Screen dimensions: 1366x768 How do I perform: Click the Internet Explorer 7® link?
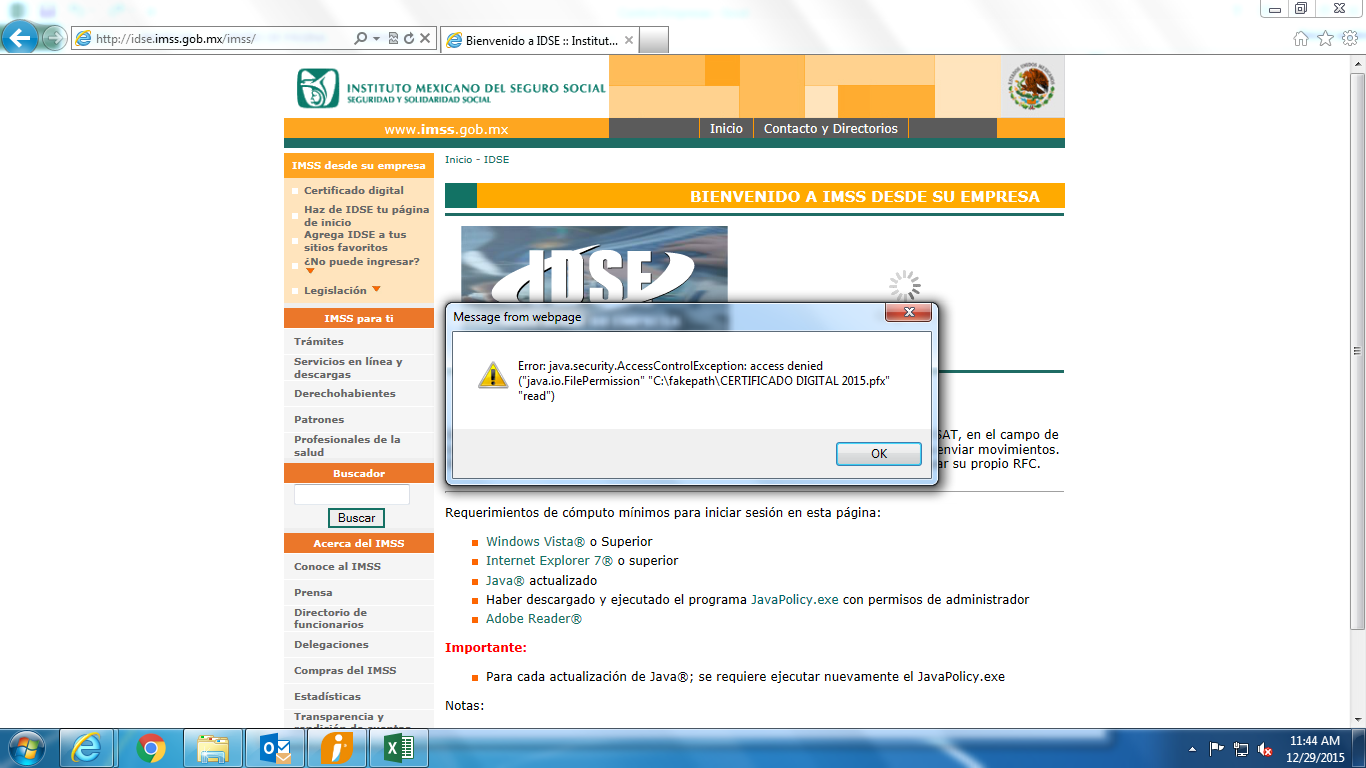(x=549, y=561)
